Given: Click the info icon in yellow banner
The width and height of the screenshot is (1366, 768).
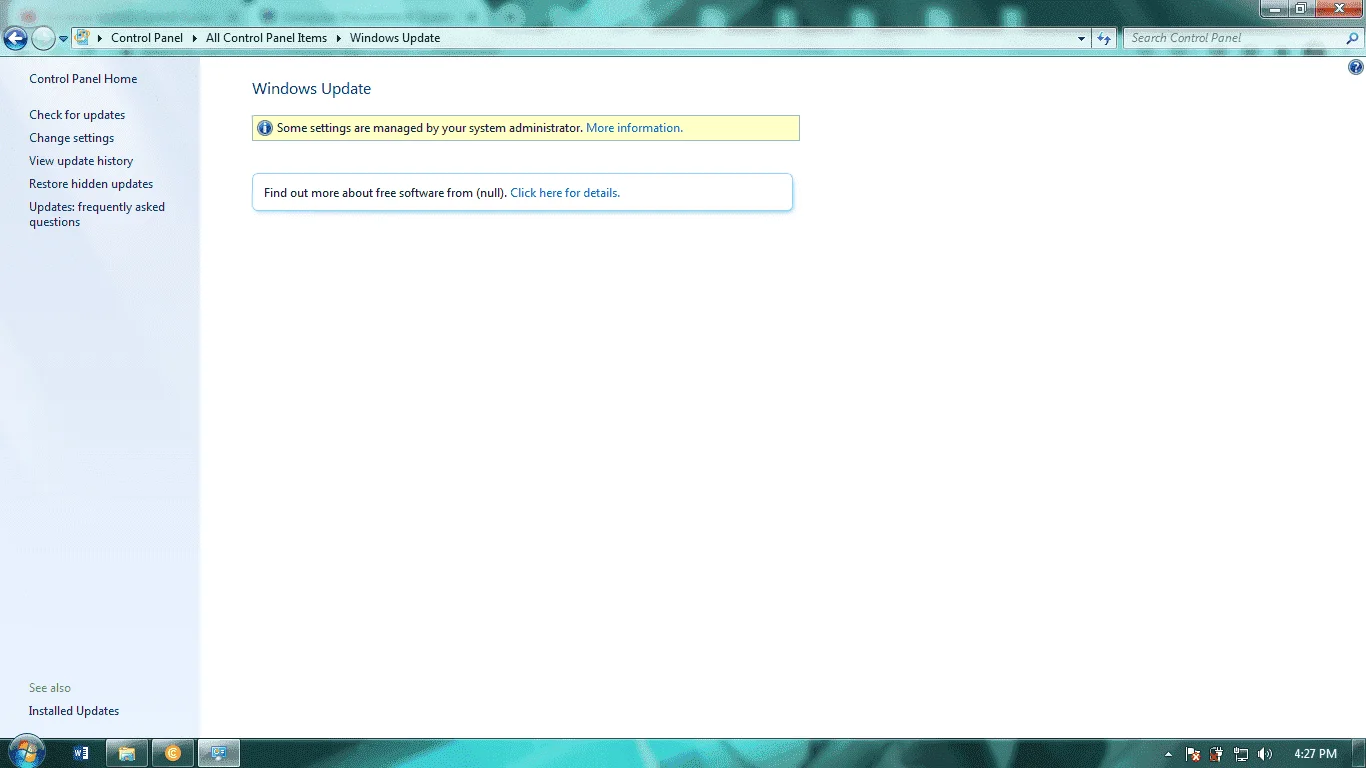Looking at the screenshot, I should coord(265,128).
